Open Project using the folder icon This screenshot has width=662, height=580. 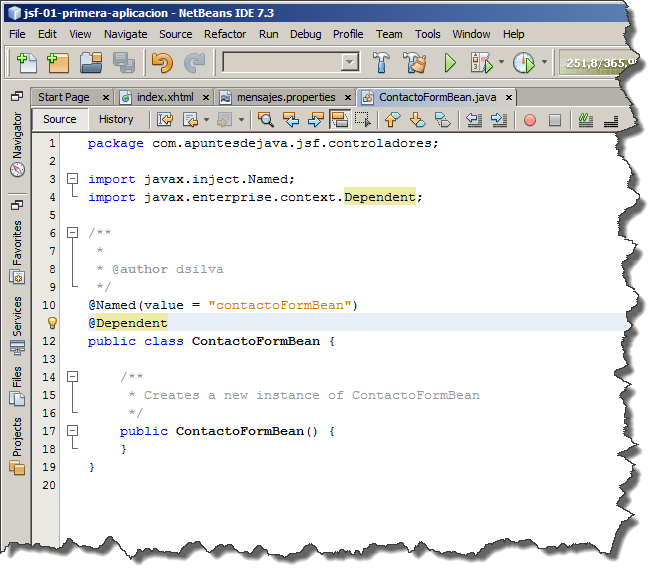[91, 63]
